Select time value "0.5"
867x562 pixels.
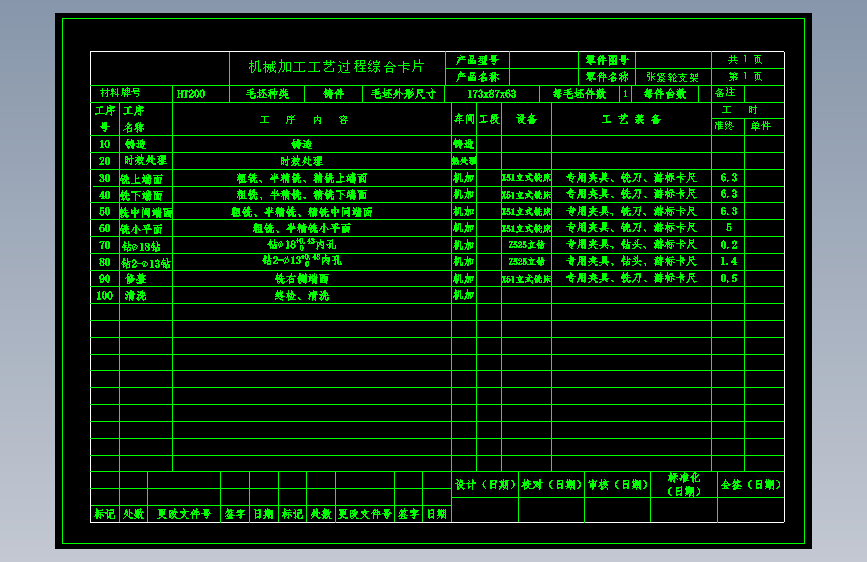729,278
